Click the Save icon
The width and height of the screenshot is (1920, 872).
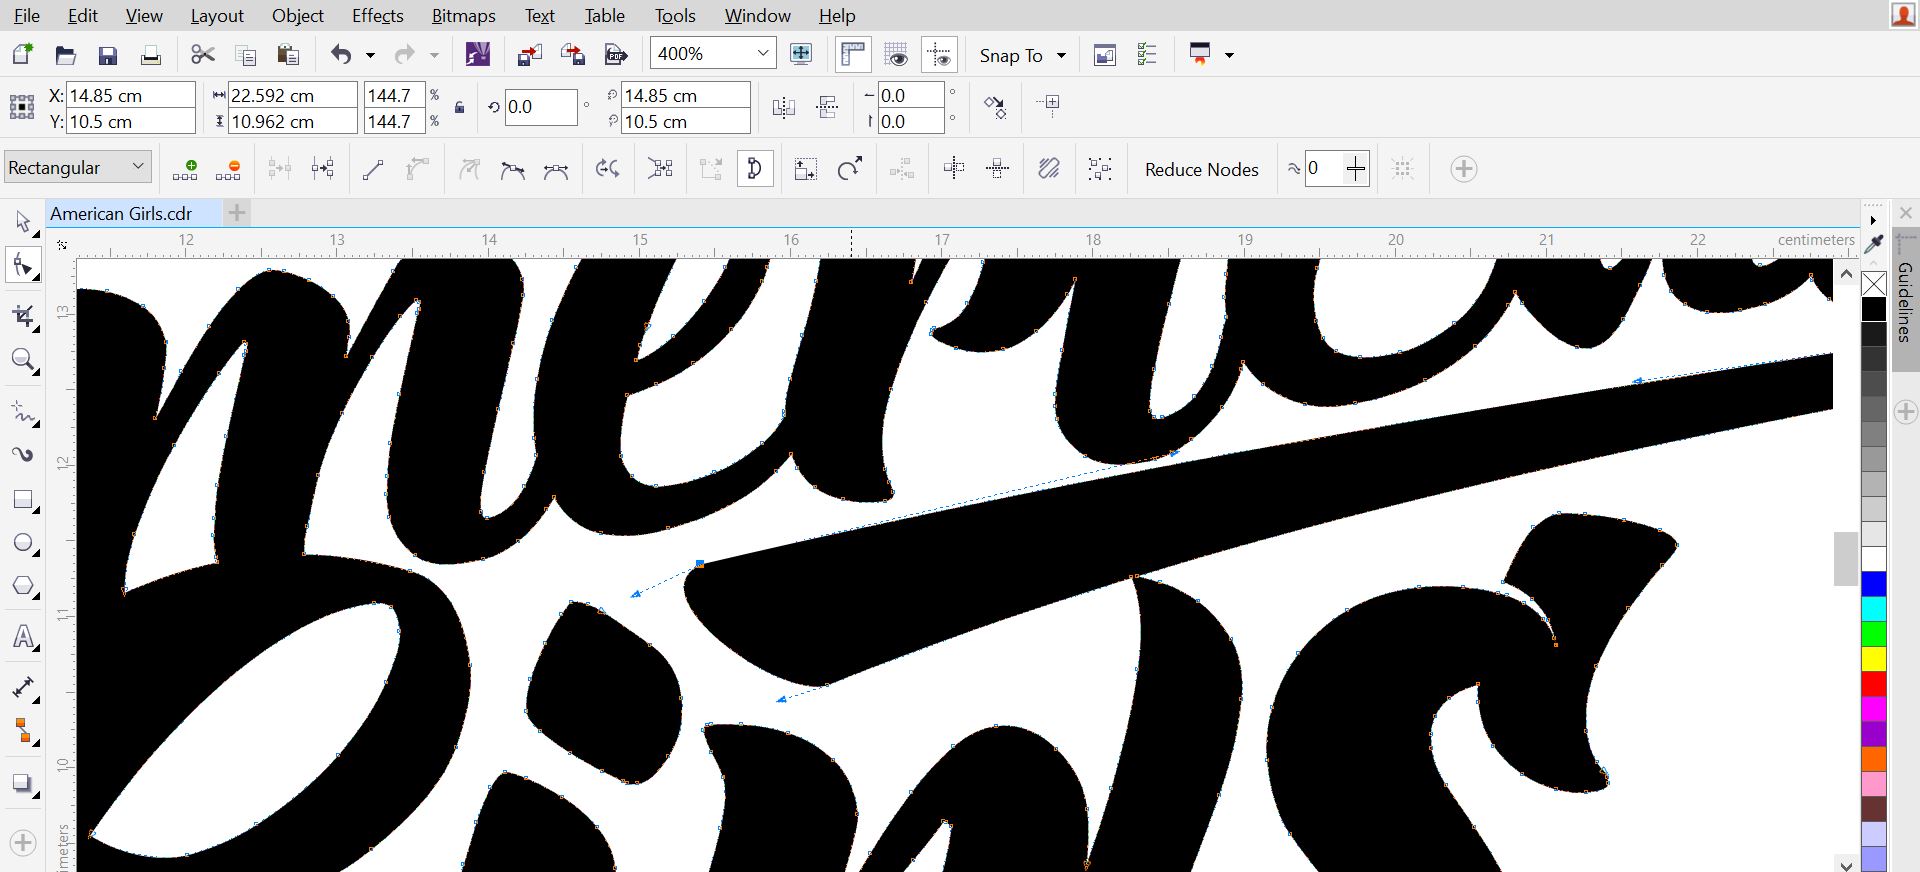point(108,55)
